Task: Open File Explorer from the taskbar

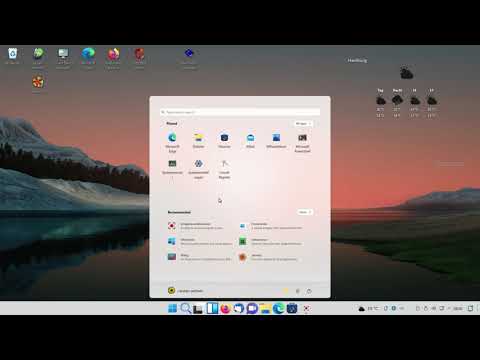Action: pyautogui.click(x=265, y=308)
